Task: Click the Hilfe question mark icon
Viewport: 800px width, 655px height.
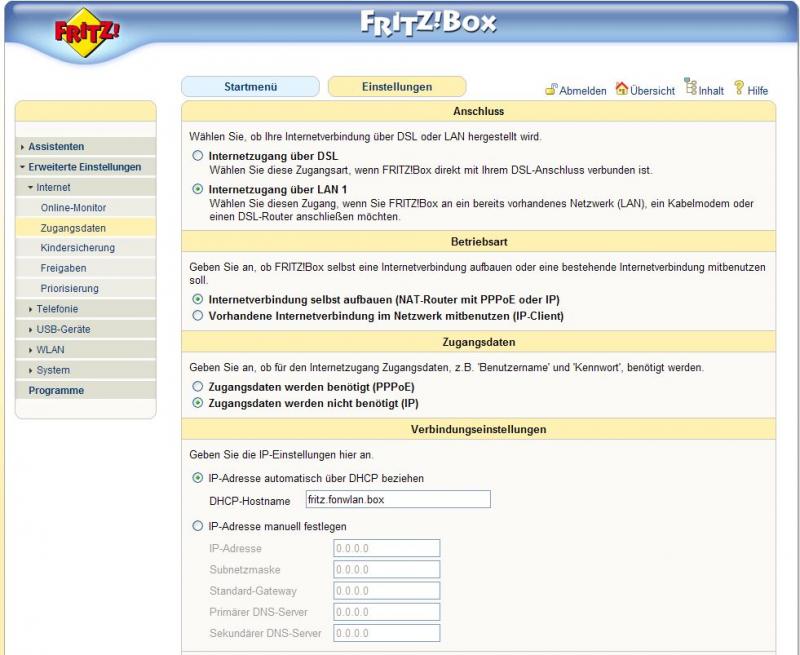Action: (739, 88)
